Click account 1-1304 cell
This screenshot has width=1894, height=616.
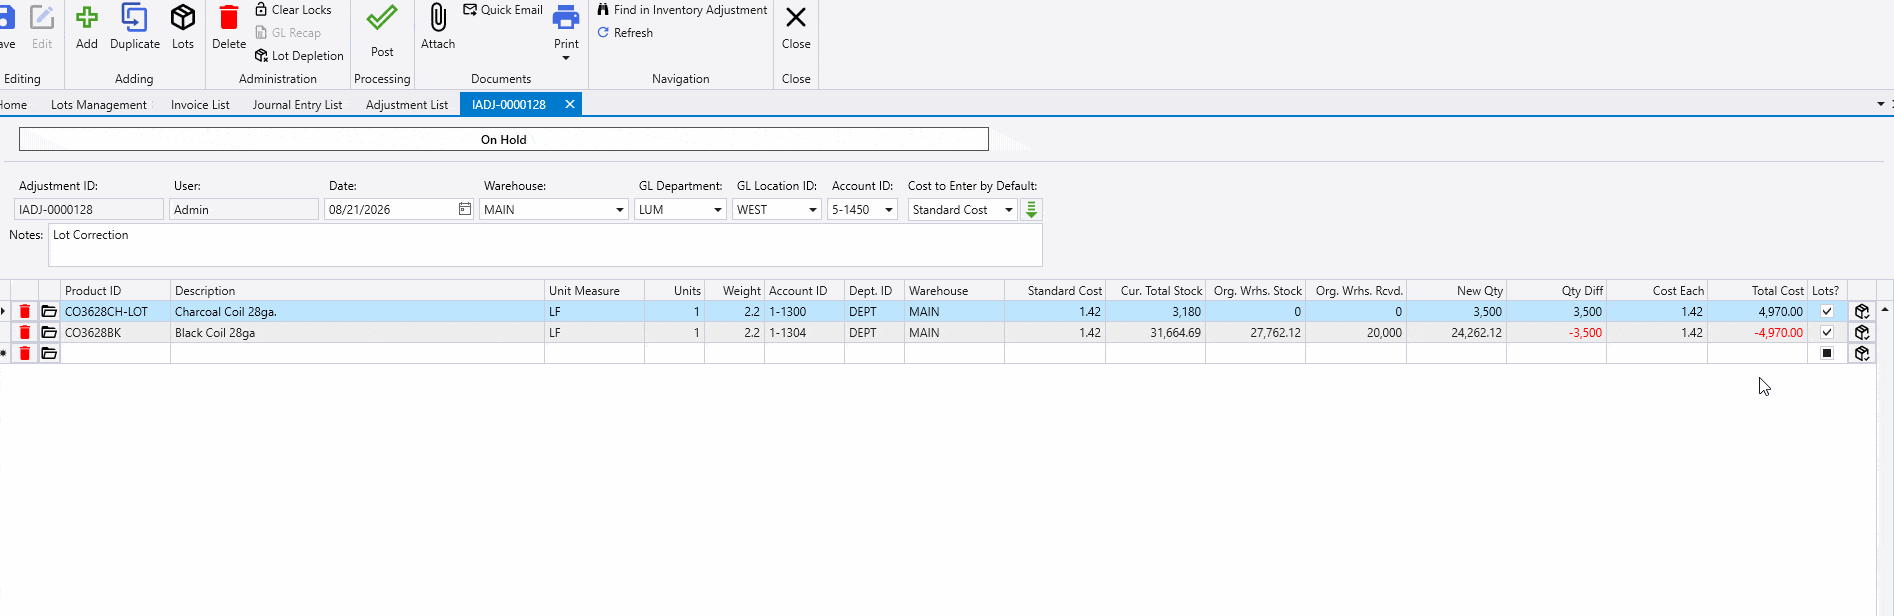point(804,333)
